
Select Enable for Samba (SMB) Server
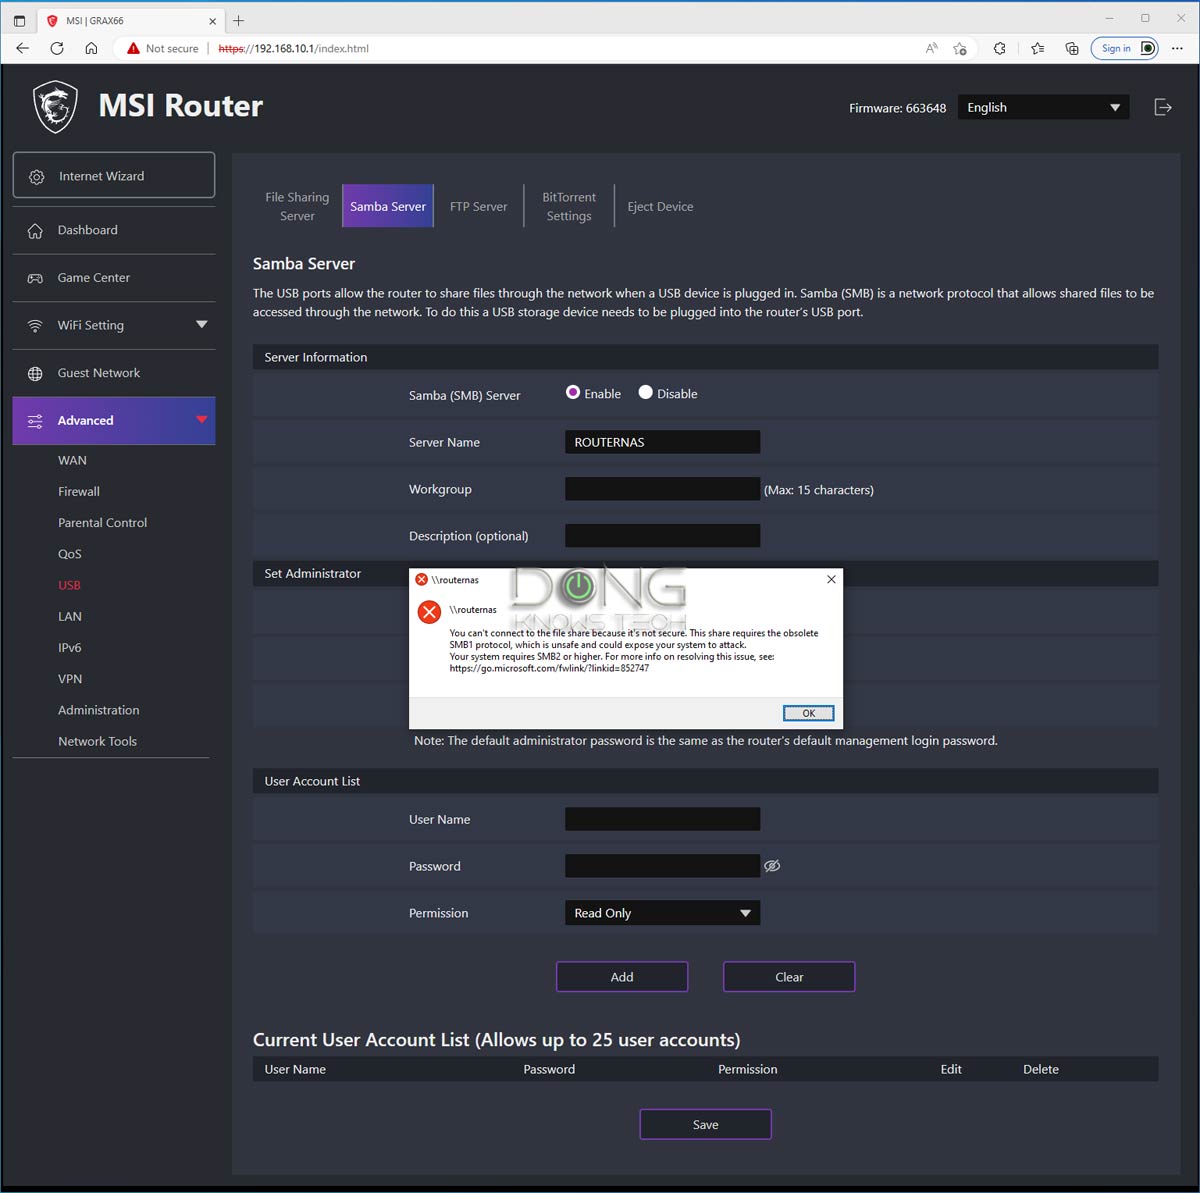573,393
